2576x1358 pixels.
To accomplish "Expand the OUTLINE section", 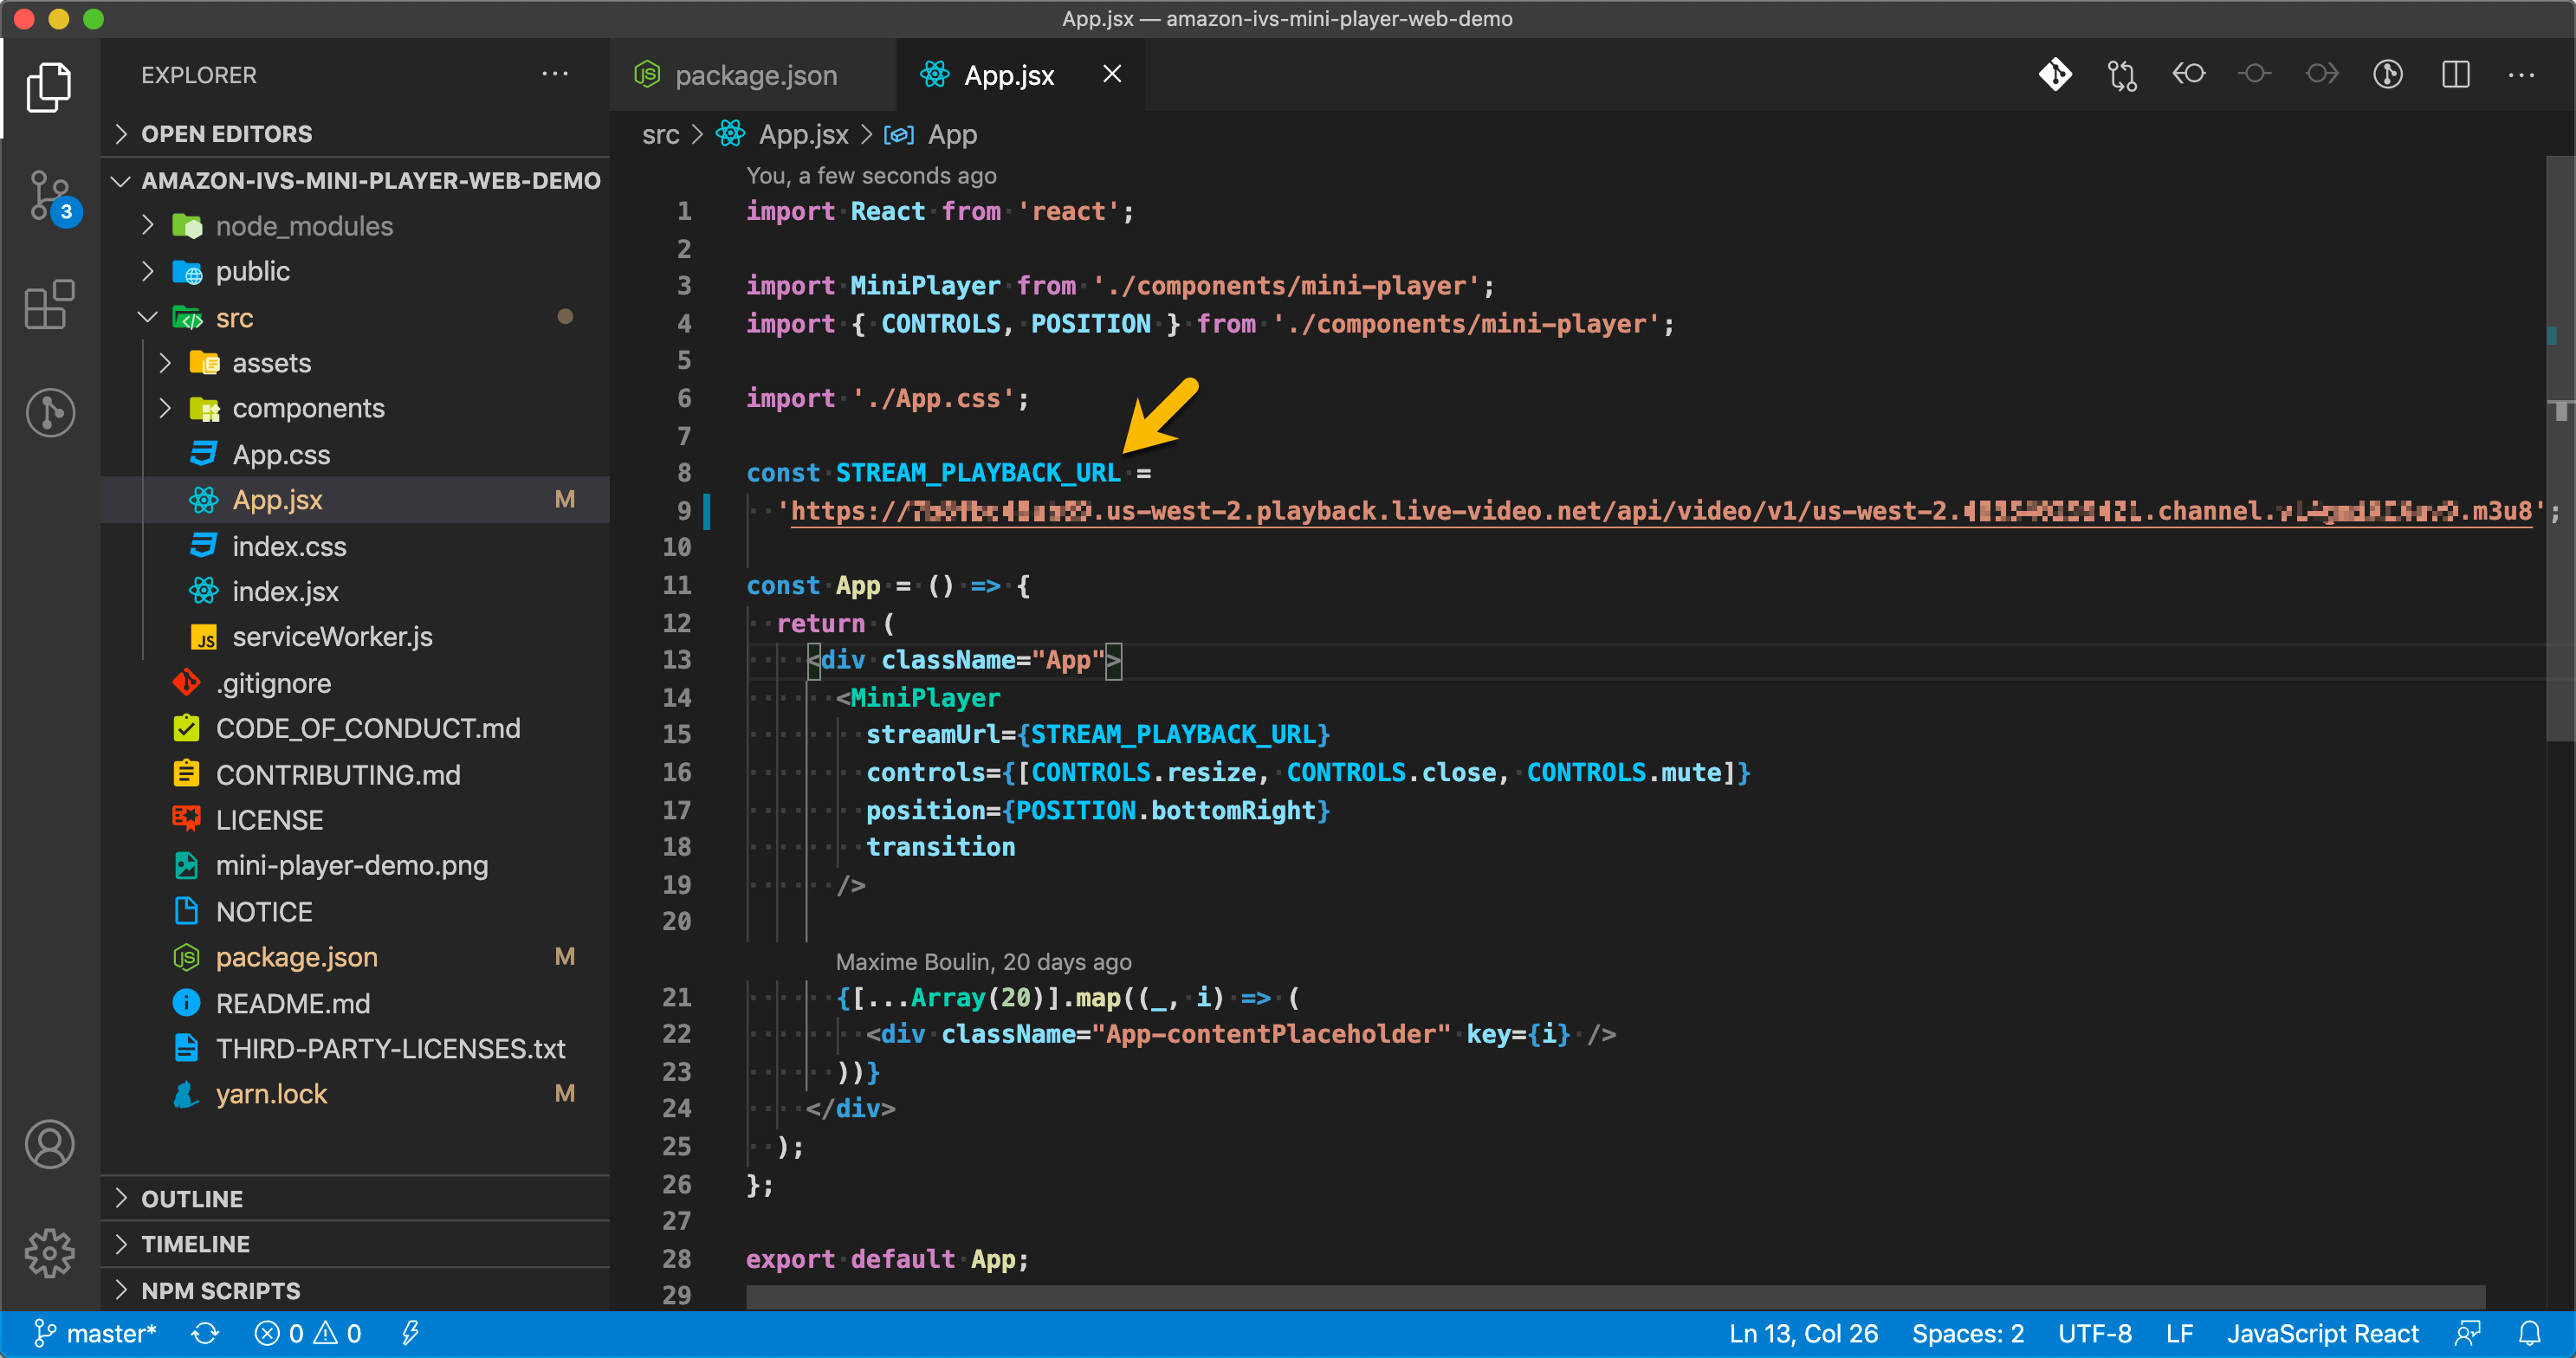I will [192, 1198].
